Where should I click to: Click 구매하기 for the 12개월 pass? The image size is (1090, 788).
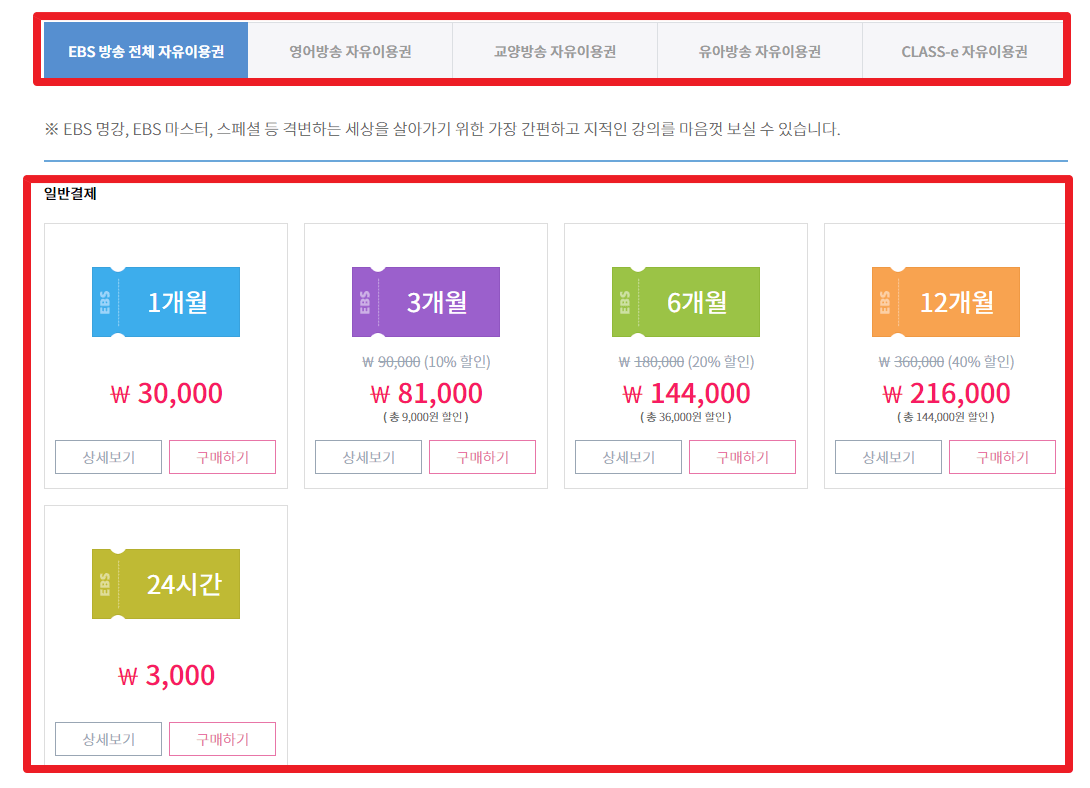click(x=1002, y=457)
